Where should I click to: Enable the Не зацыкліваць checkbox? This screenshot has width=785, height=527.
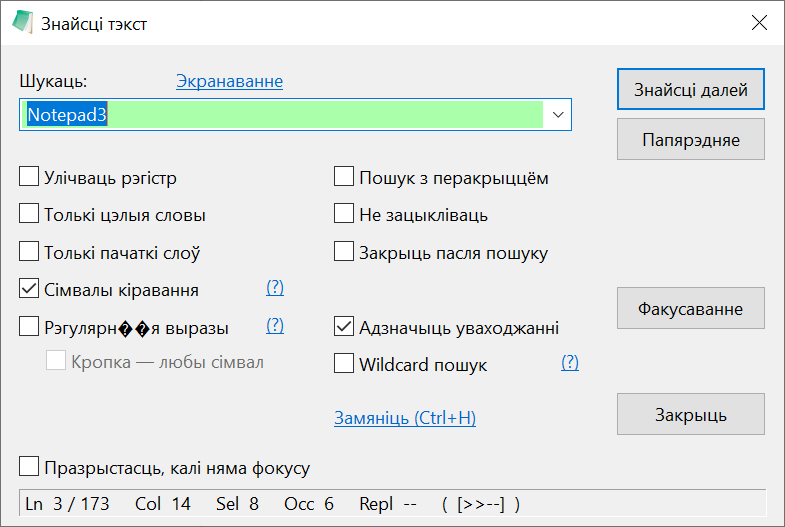coord(344,214)
